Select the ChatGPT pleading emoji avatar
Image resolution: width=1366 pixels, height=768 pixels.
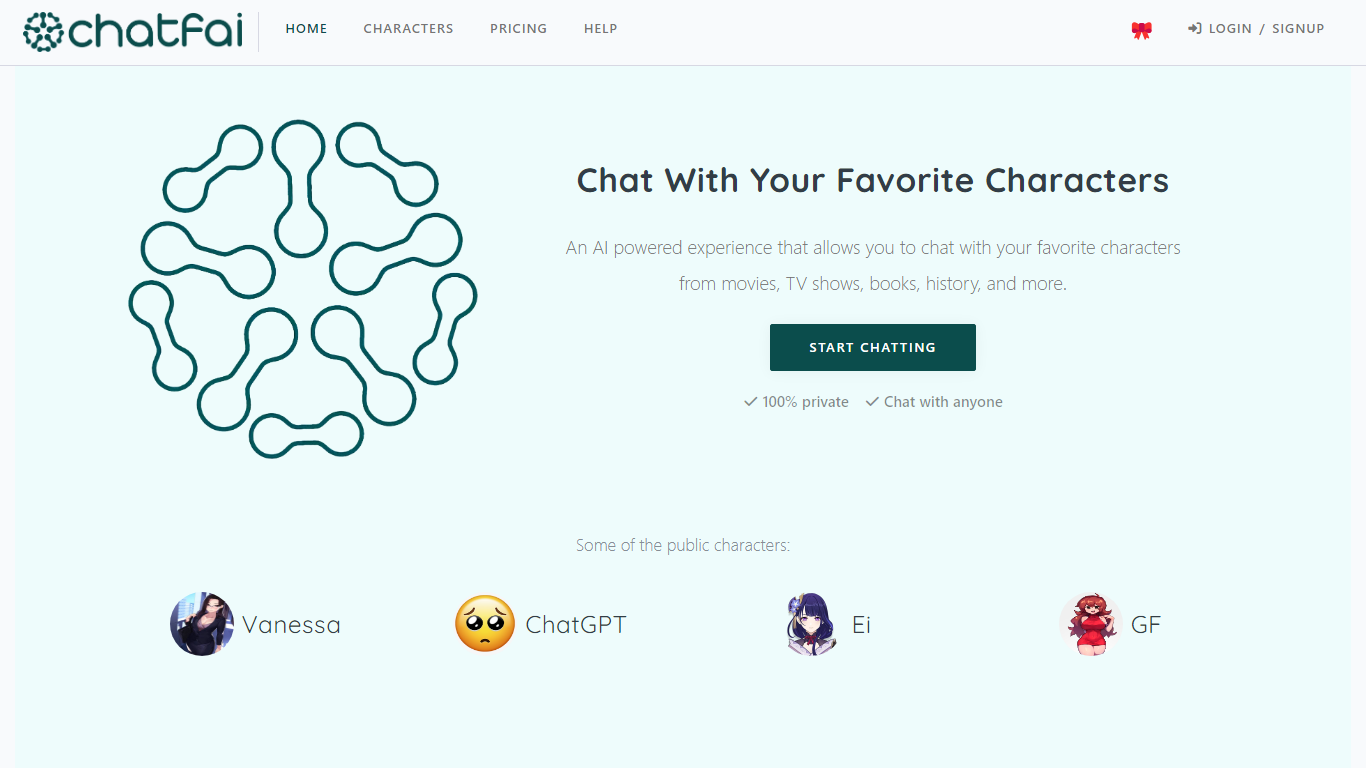[x=485, y=624]
